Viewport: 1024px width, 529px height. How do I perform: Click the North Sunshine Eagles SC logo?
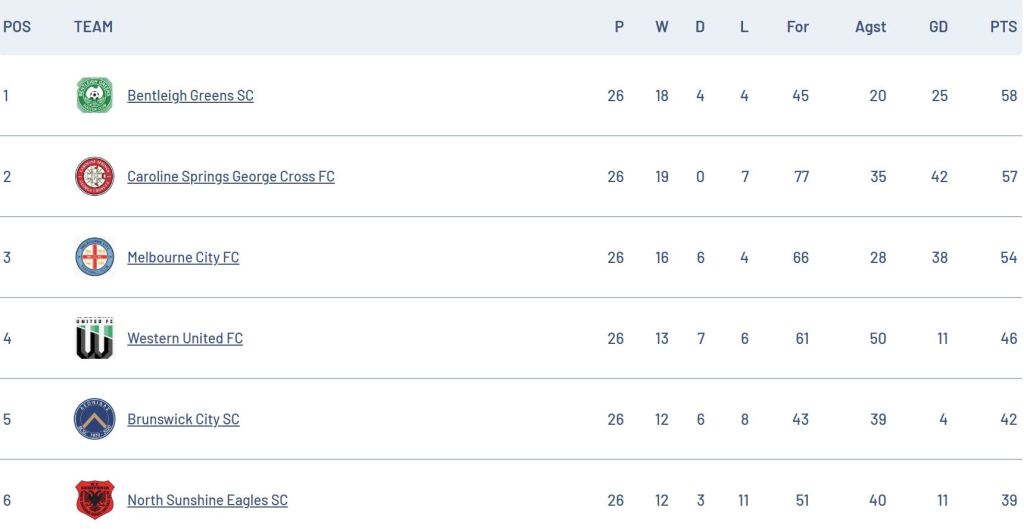pos(95,500)
